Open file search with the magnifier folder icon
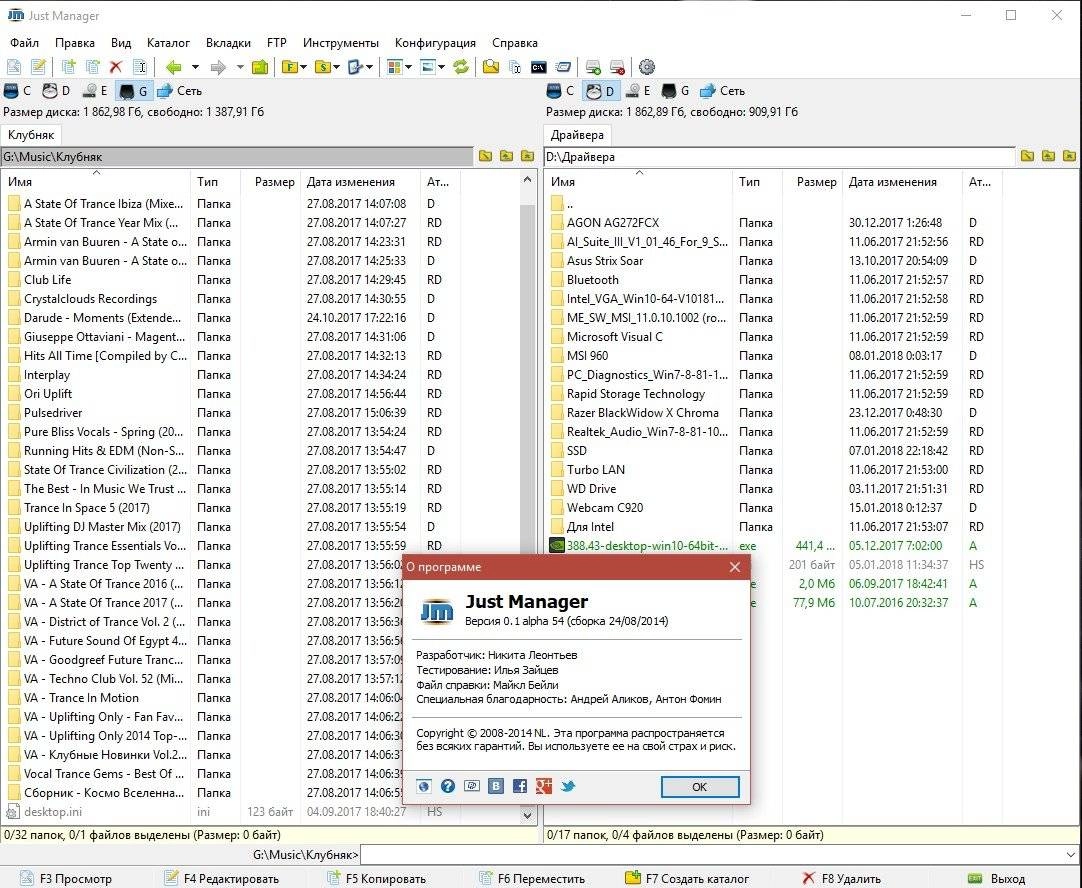 (491, 67)
